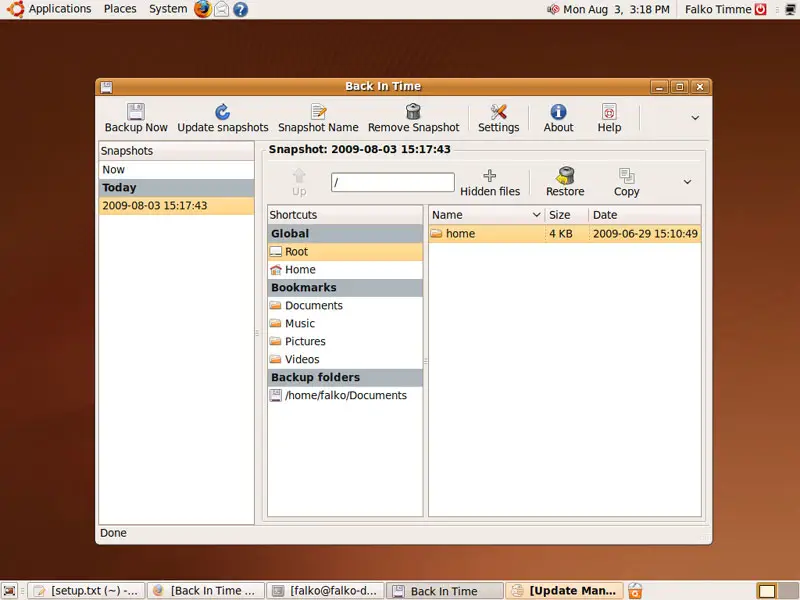Click the Copy files icon
Viewport: 800px width, 600px height.
pyautogui.click(x=627, y=176)
